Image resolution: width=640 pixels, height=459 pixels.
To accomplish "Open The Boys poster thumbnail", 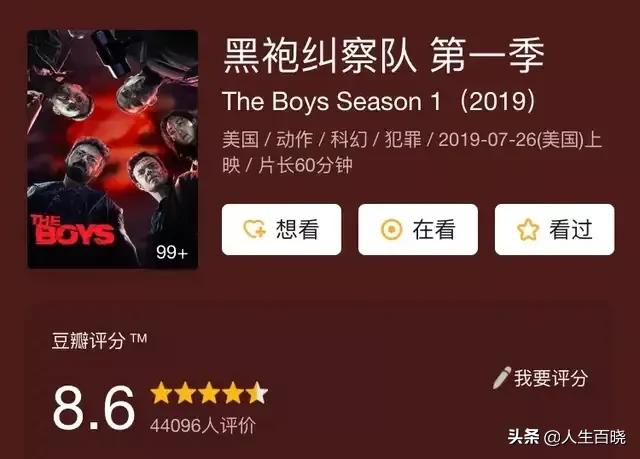I will click(x=113, y=149).
